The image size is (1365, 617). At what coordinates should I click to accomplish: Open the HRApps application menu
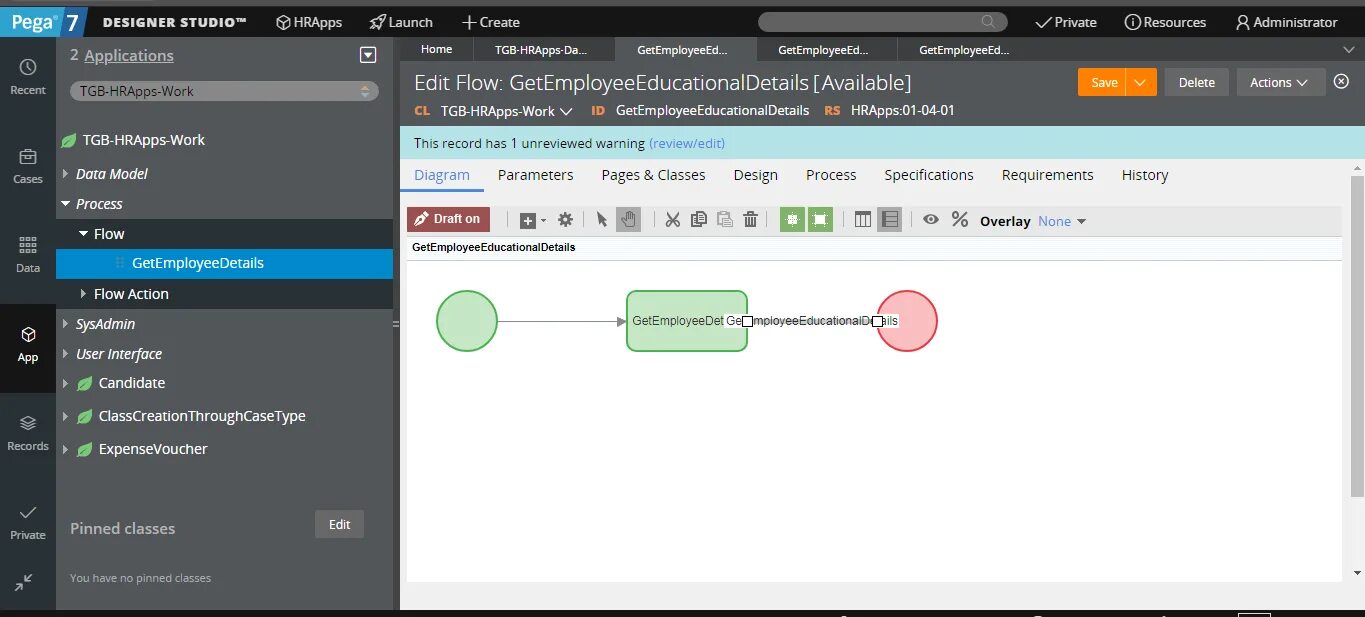[x=309, y=22]
